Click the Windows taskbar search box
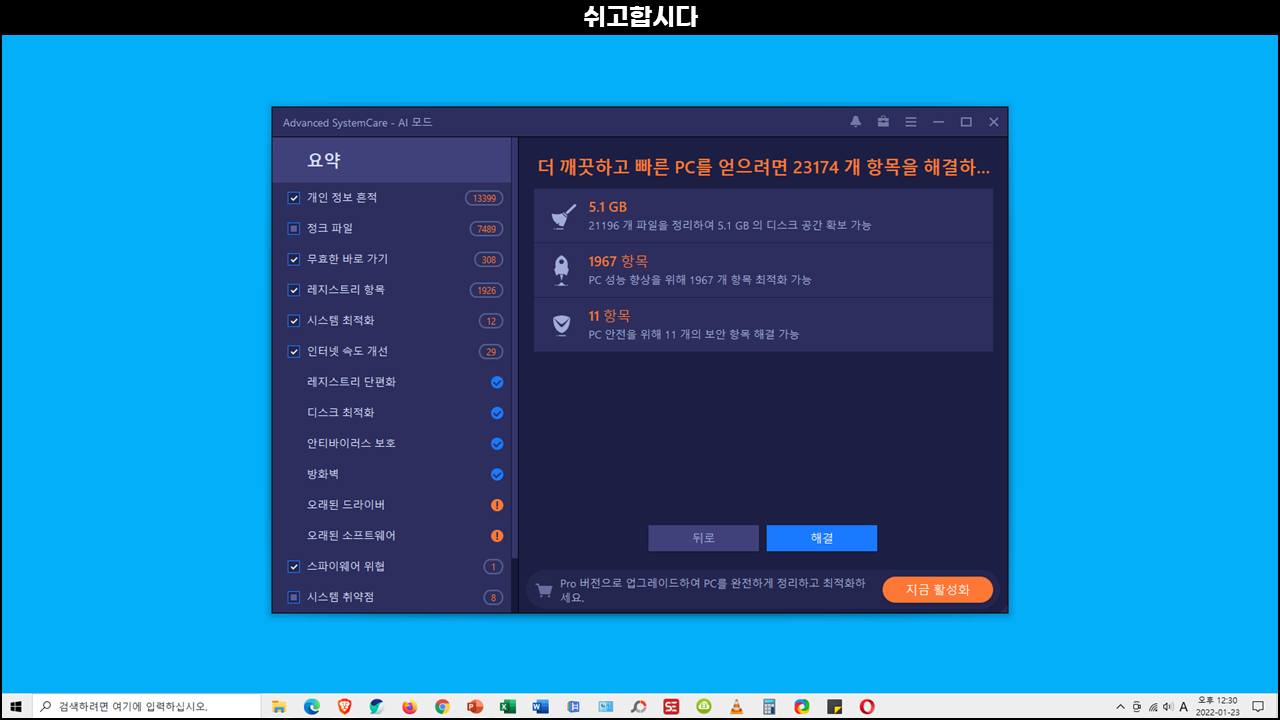This screenshot has width=1280, height=720. pos(145,706)
